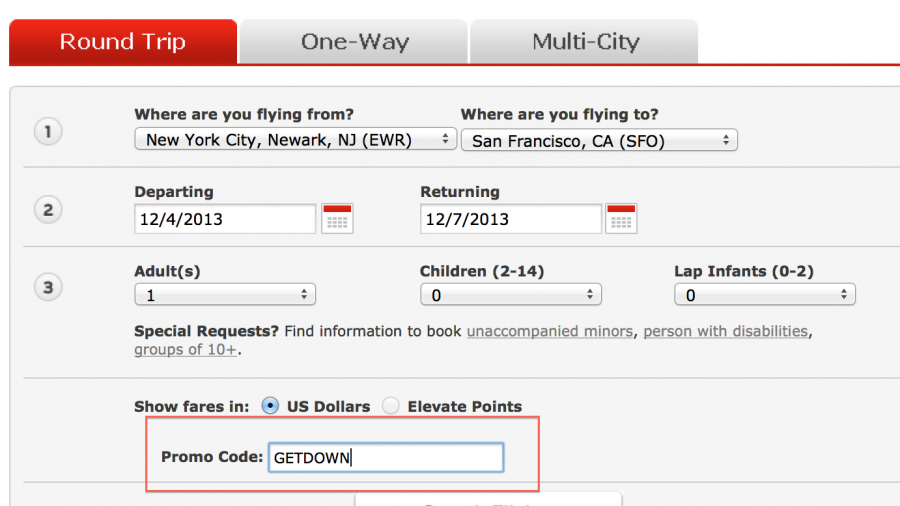Click the step 1 circle icon

point(47,131)
